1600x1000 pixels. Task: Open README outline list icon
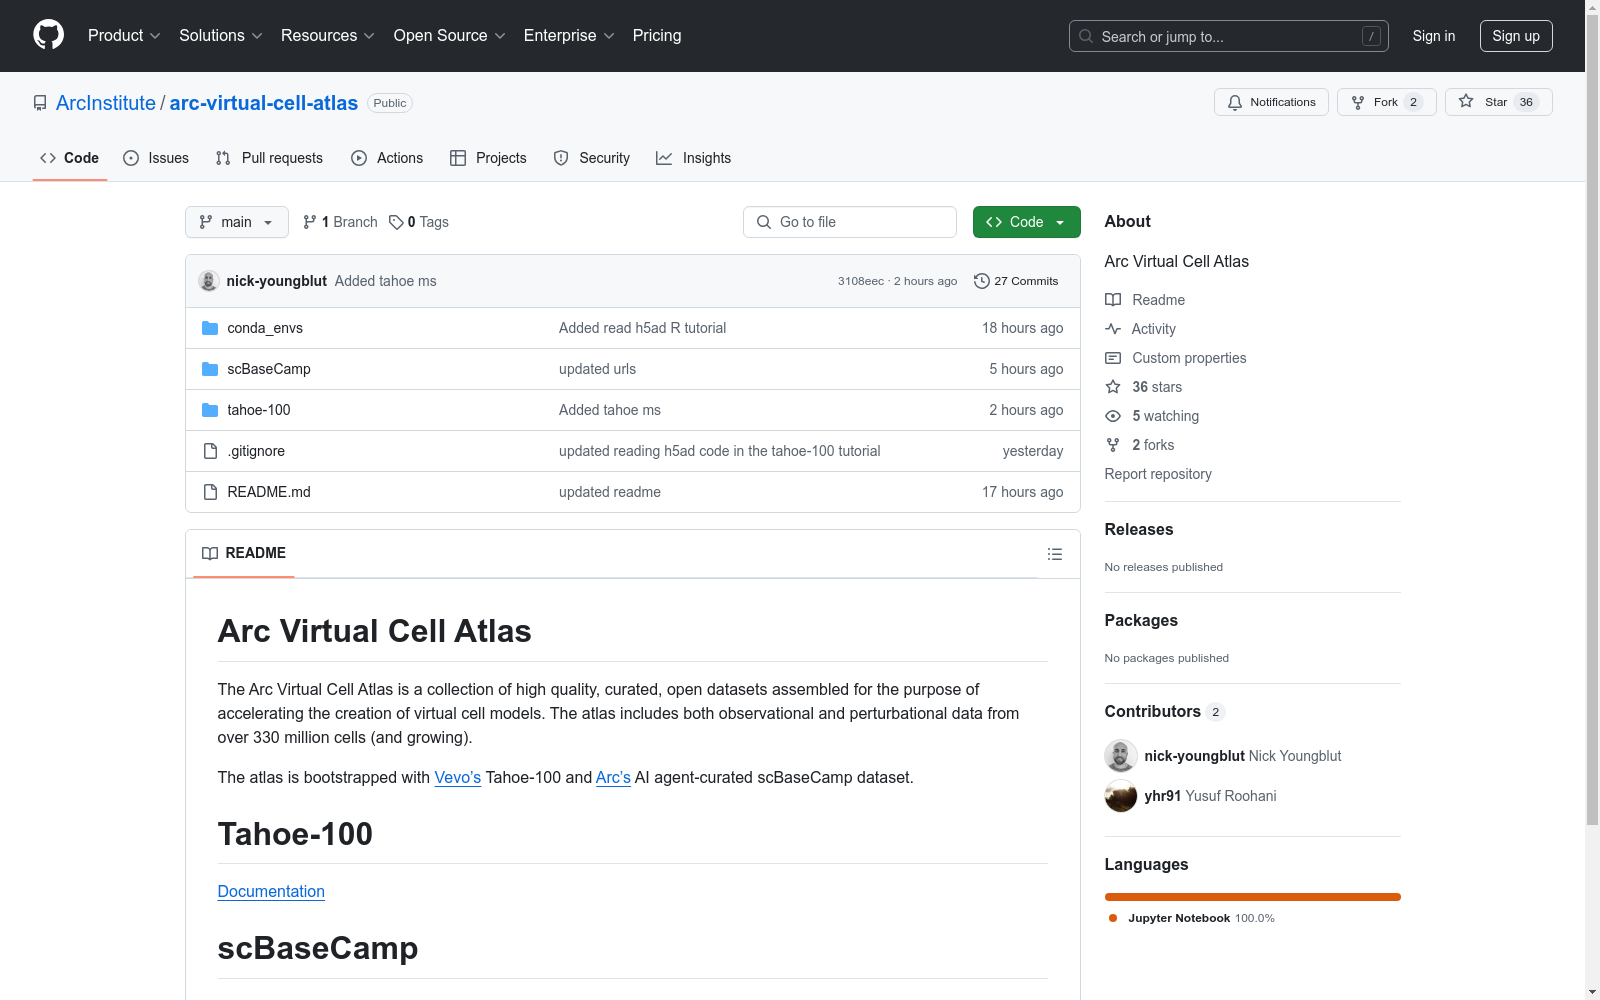pyautogui.click(x=1054, y=554)
